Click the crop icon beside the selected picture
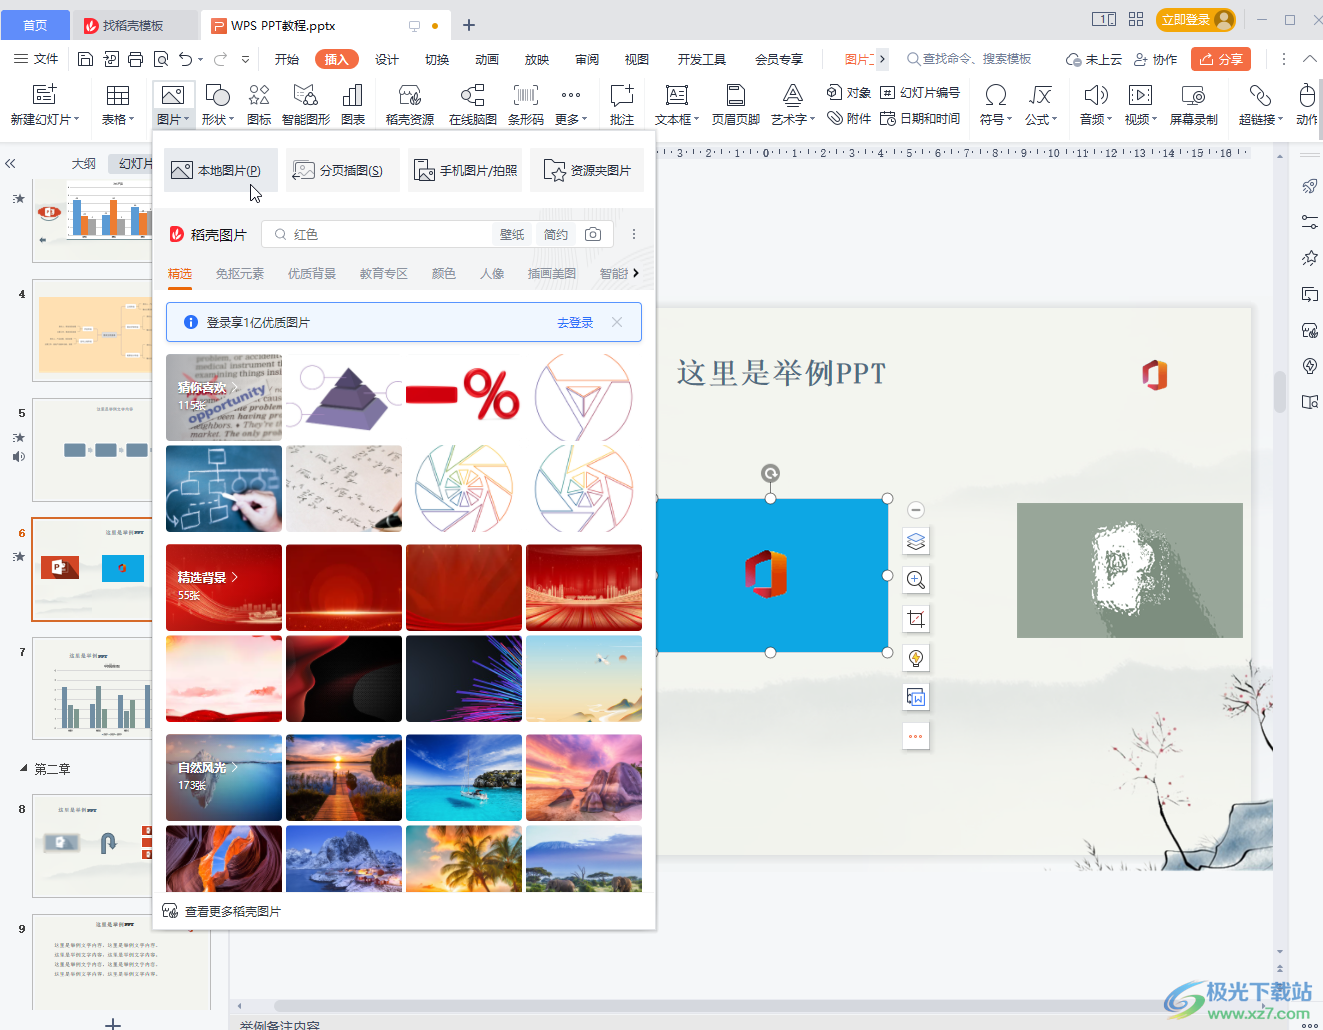1323x1030 pixels. point(916,619)
